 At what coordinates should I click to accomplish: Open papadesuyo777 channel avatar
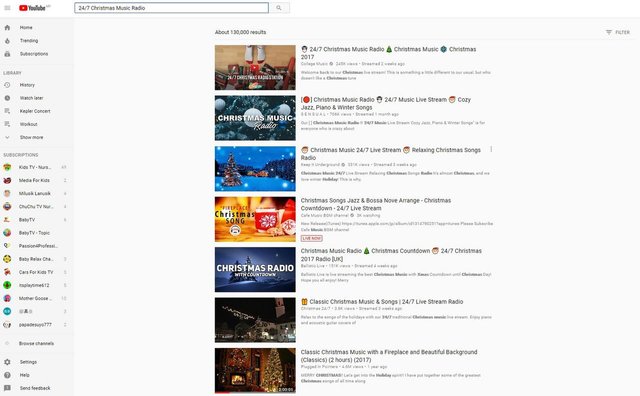click(x=7, y=325)
